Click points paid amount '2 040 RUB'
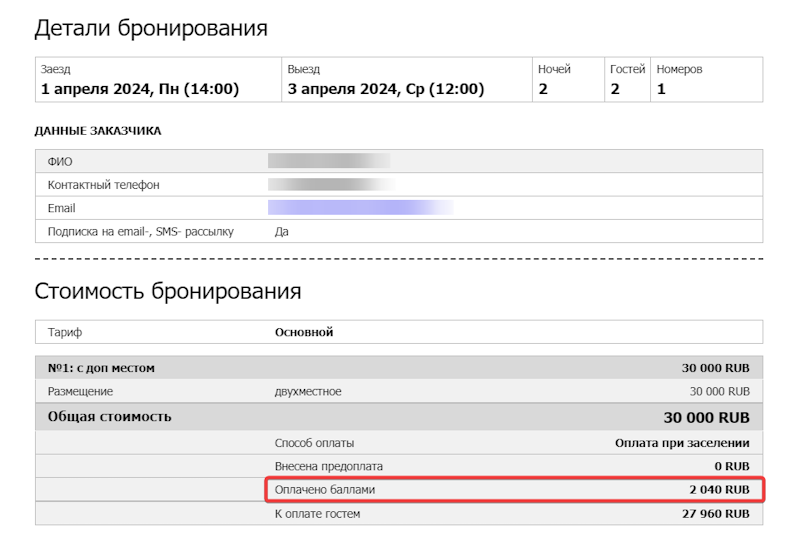 [x=719, y=490]
